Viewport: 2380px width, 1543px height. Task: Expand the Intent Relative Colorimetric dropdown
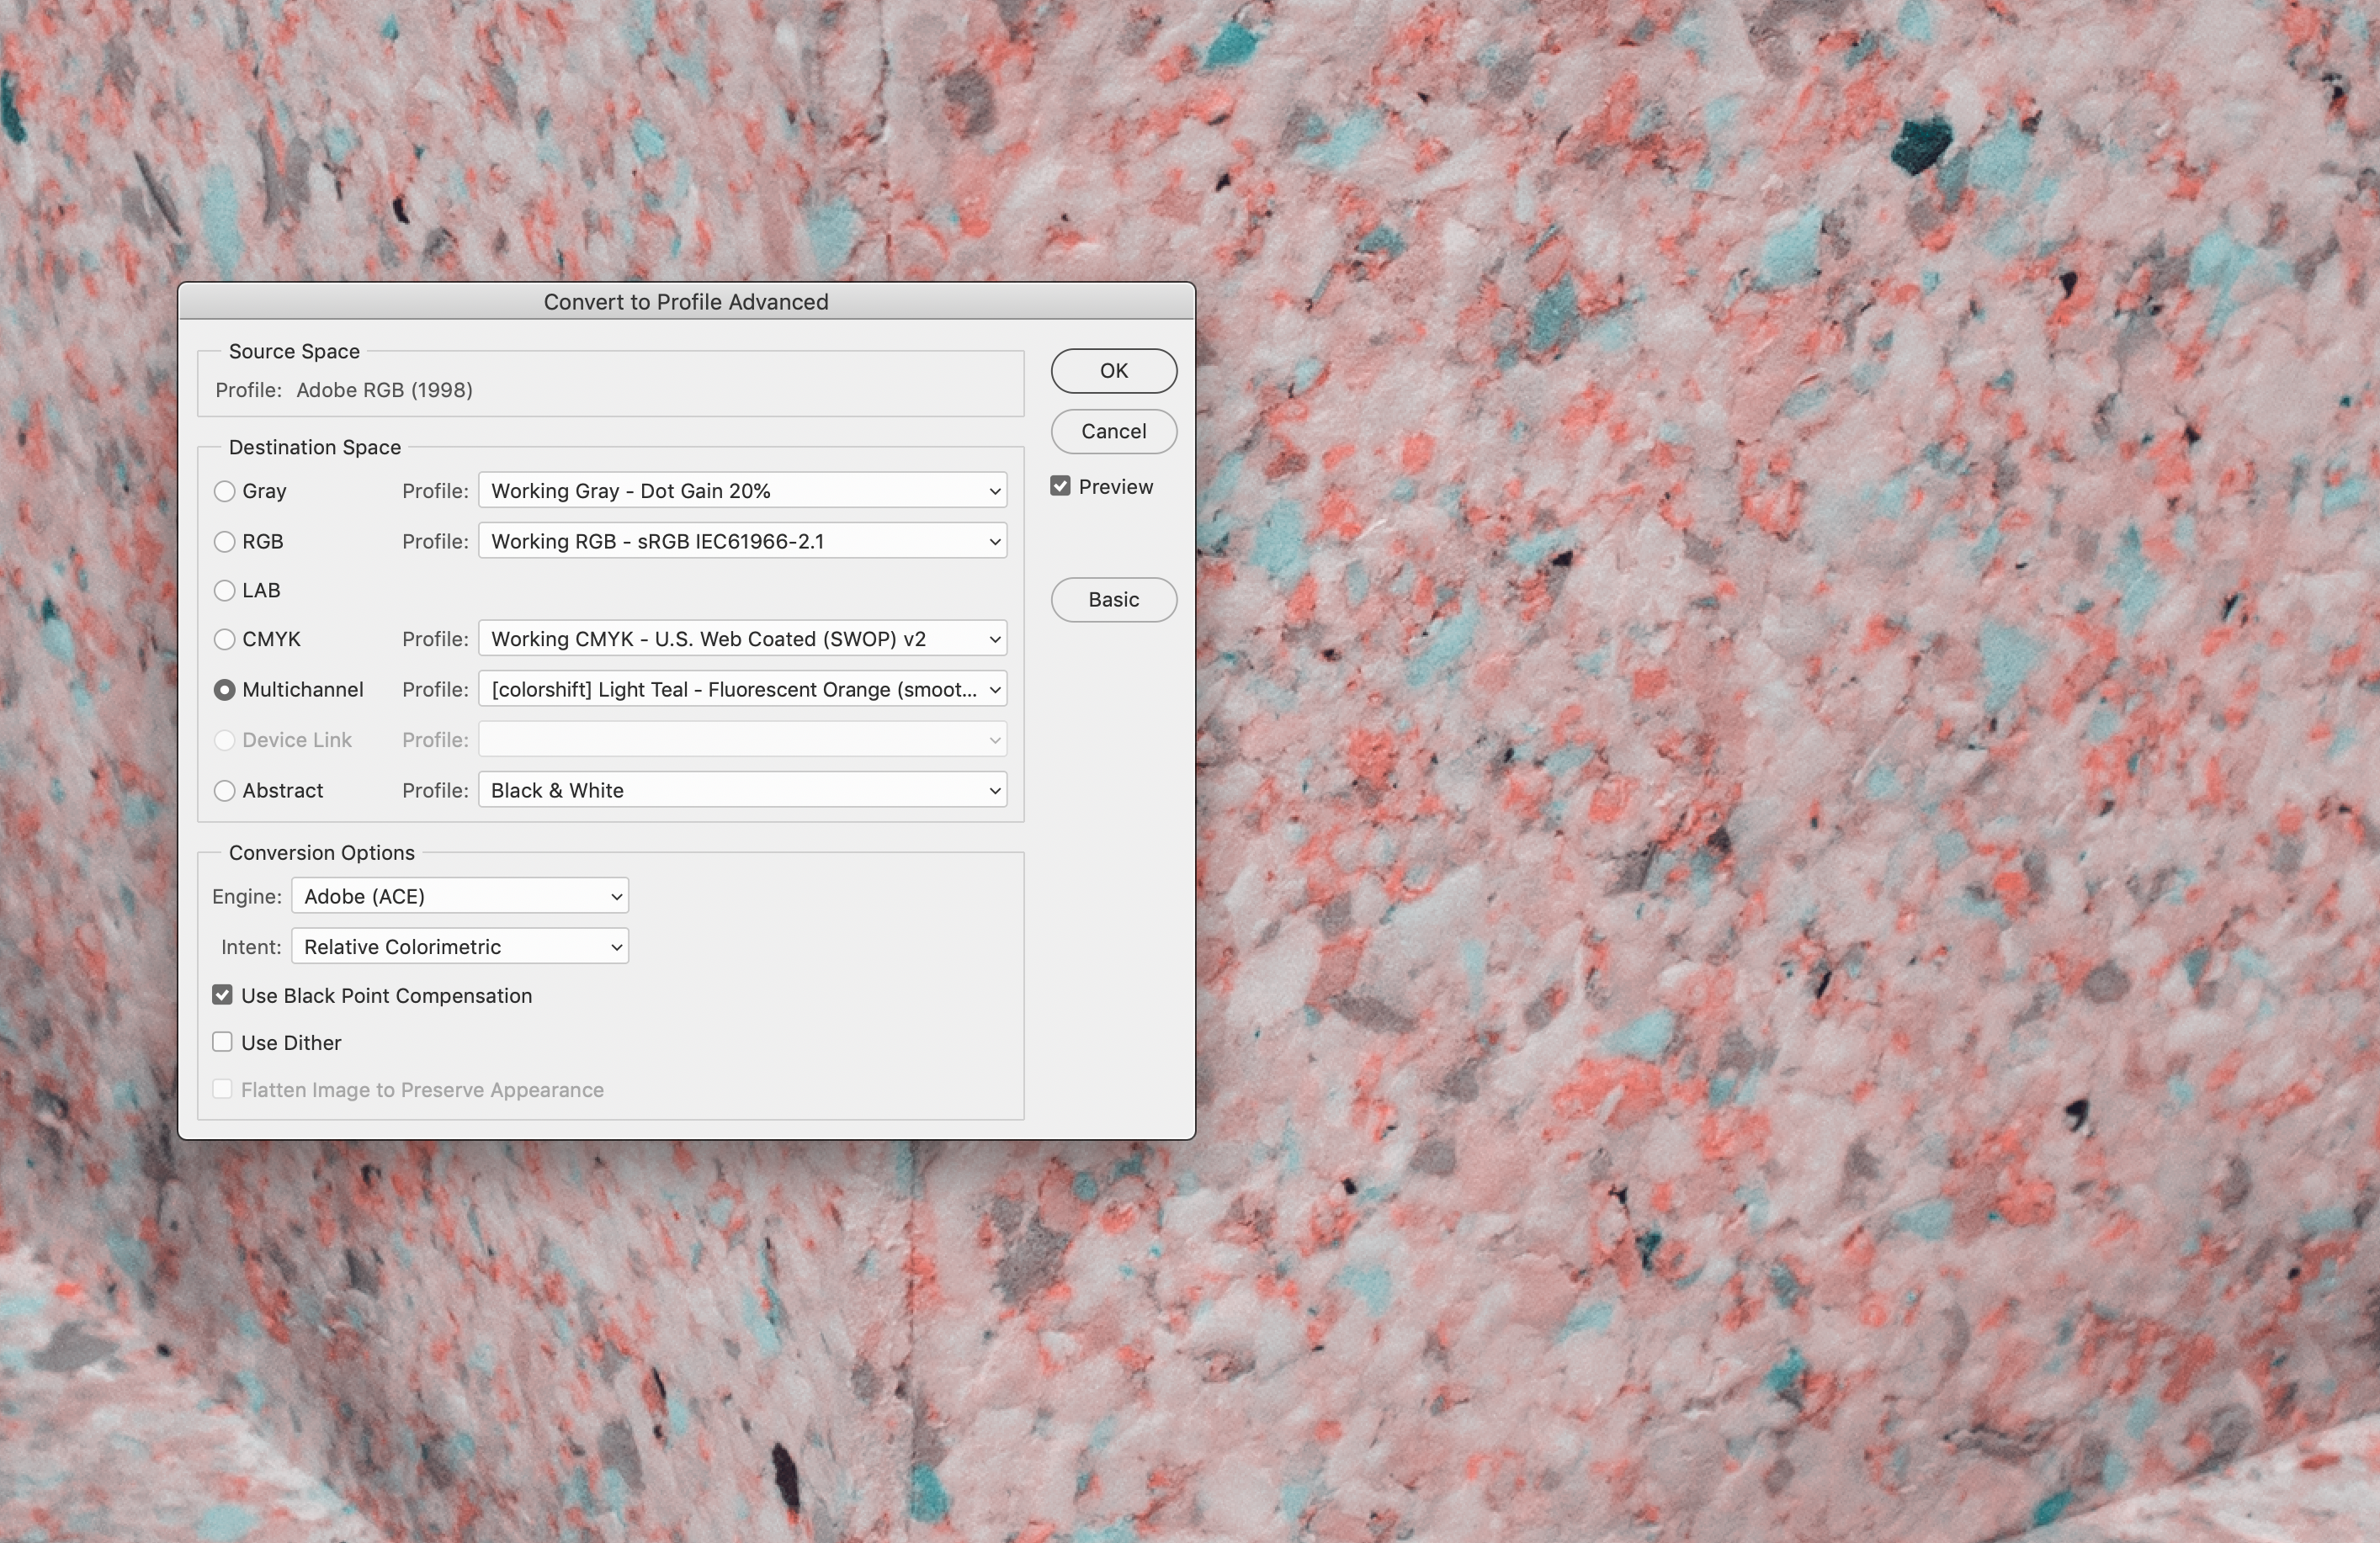[460, 947]
